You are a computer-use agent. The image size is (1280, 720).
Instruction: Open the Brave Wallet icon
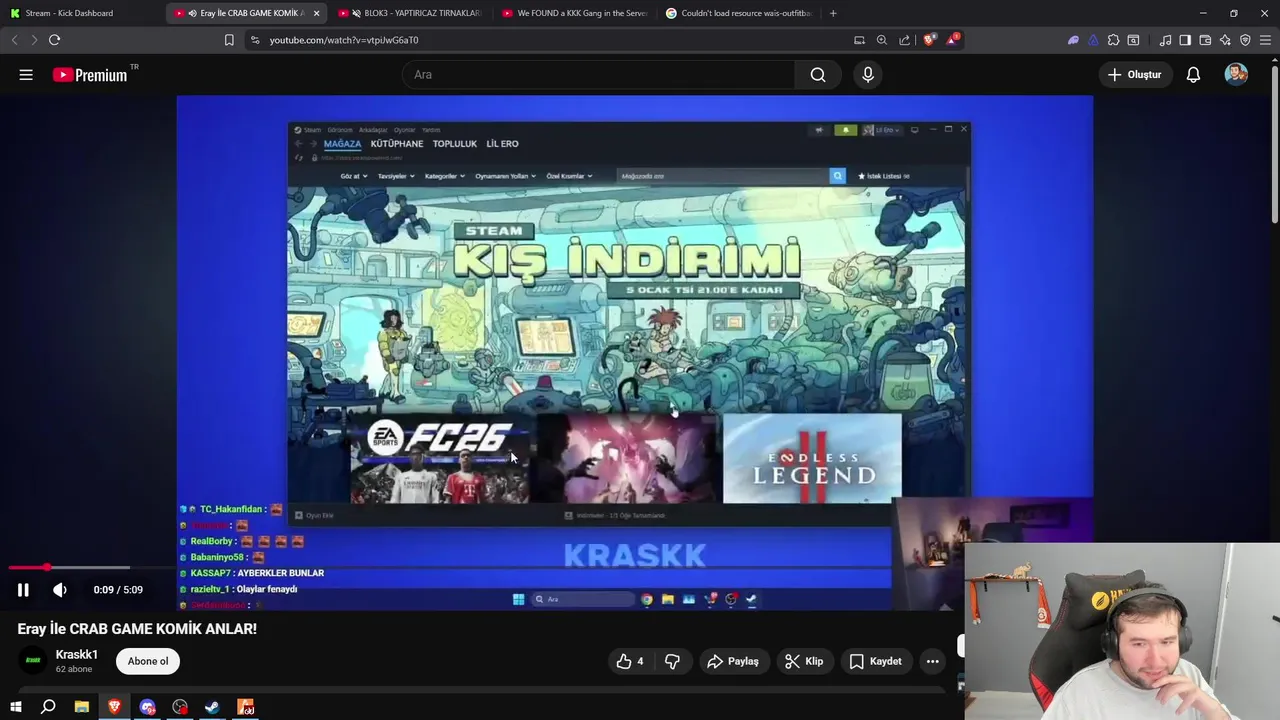tap(1205, 40)
